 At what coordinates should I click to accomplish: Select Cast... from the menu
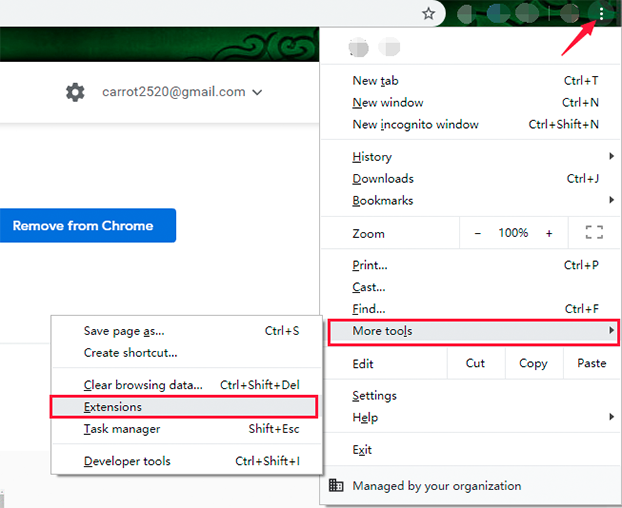coord(470,287)
